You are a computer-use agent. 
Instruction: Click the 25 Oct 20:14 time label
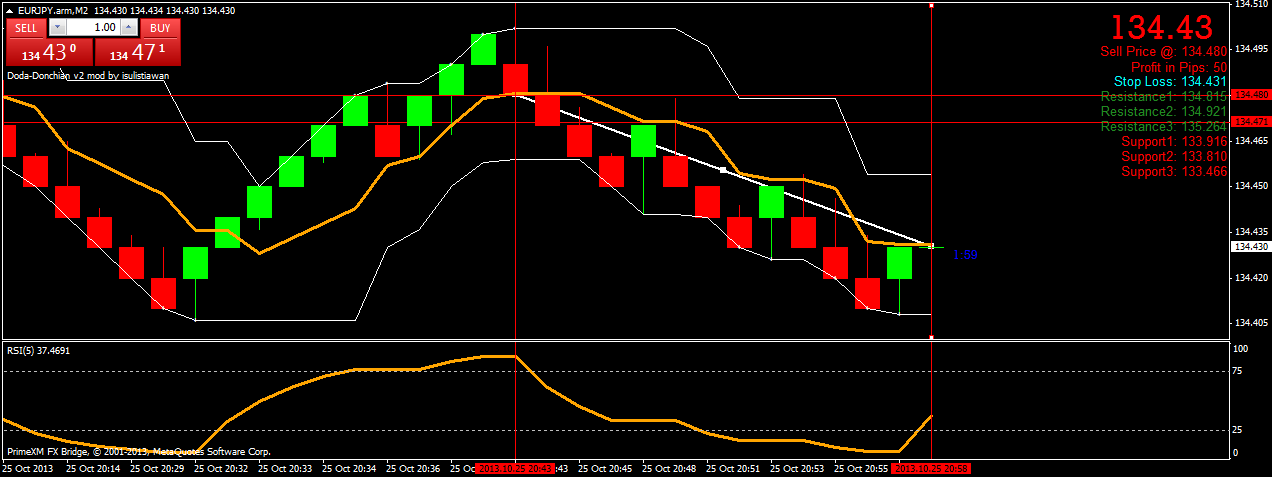[93, 468]
